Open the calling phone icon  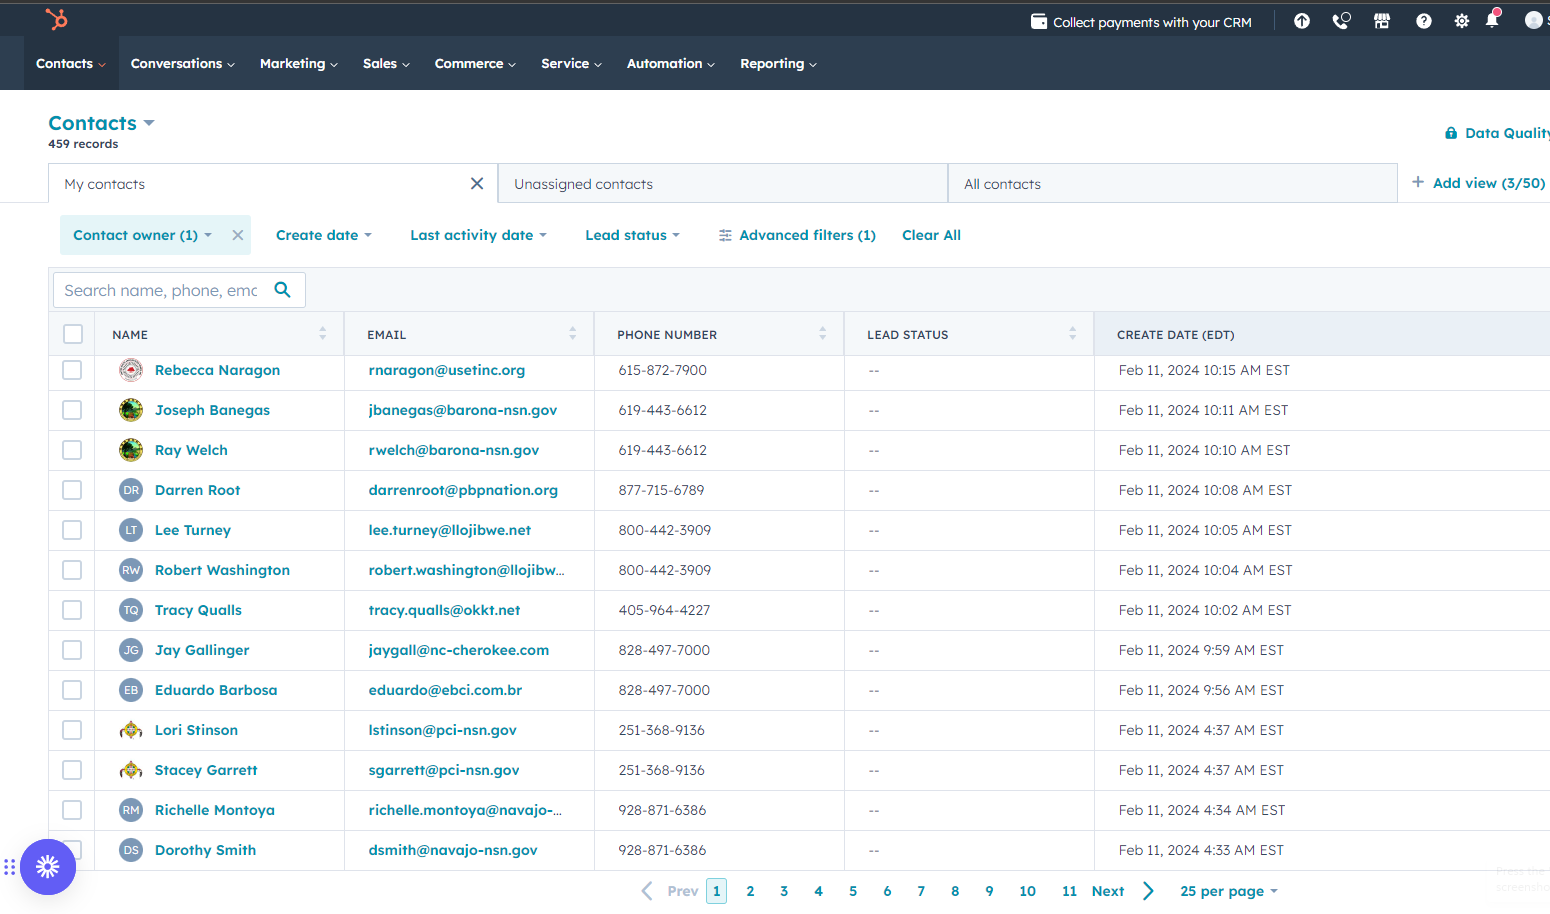coord(1341,21)
